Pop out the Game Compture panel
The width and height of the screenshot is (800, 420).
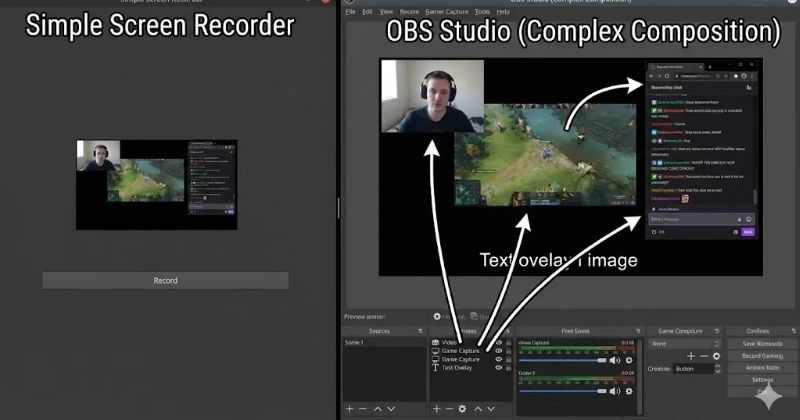point(717,331)
